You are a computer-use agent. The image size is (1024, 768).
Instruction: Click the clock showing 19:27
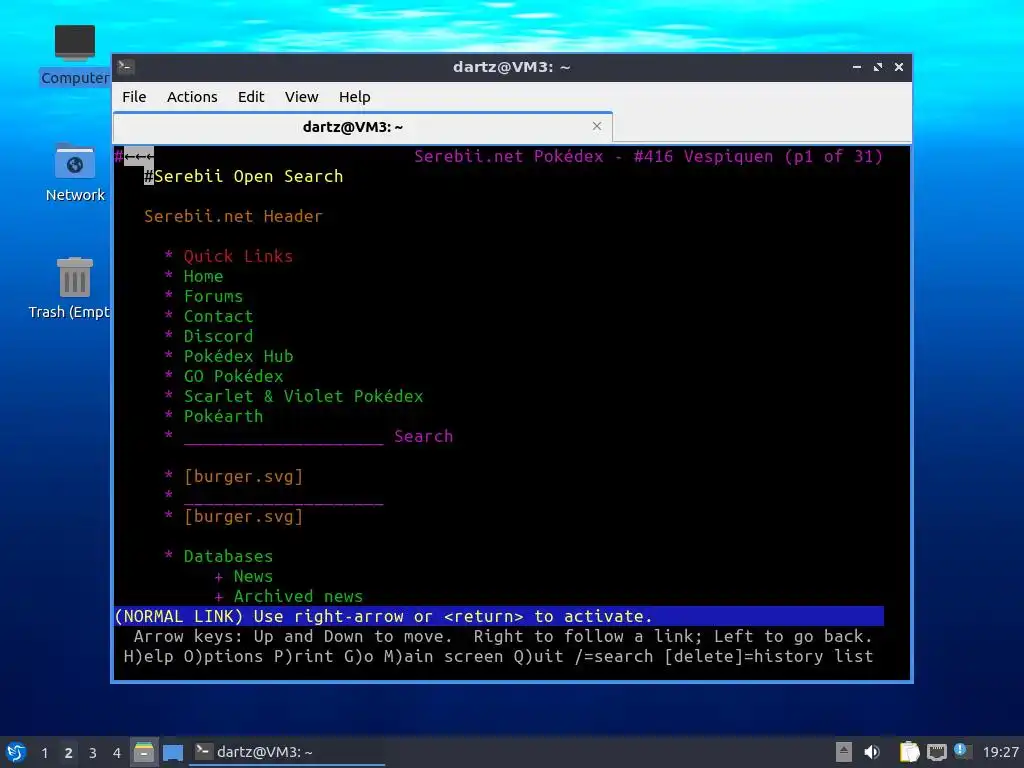[x=1000, y=752]
